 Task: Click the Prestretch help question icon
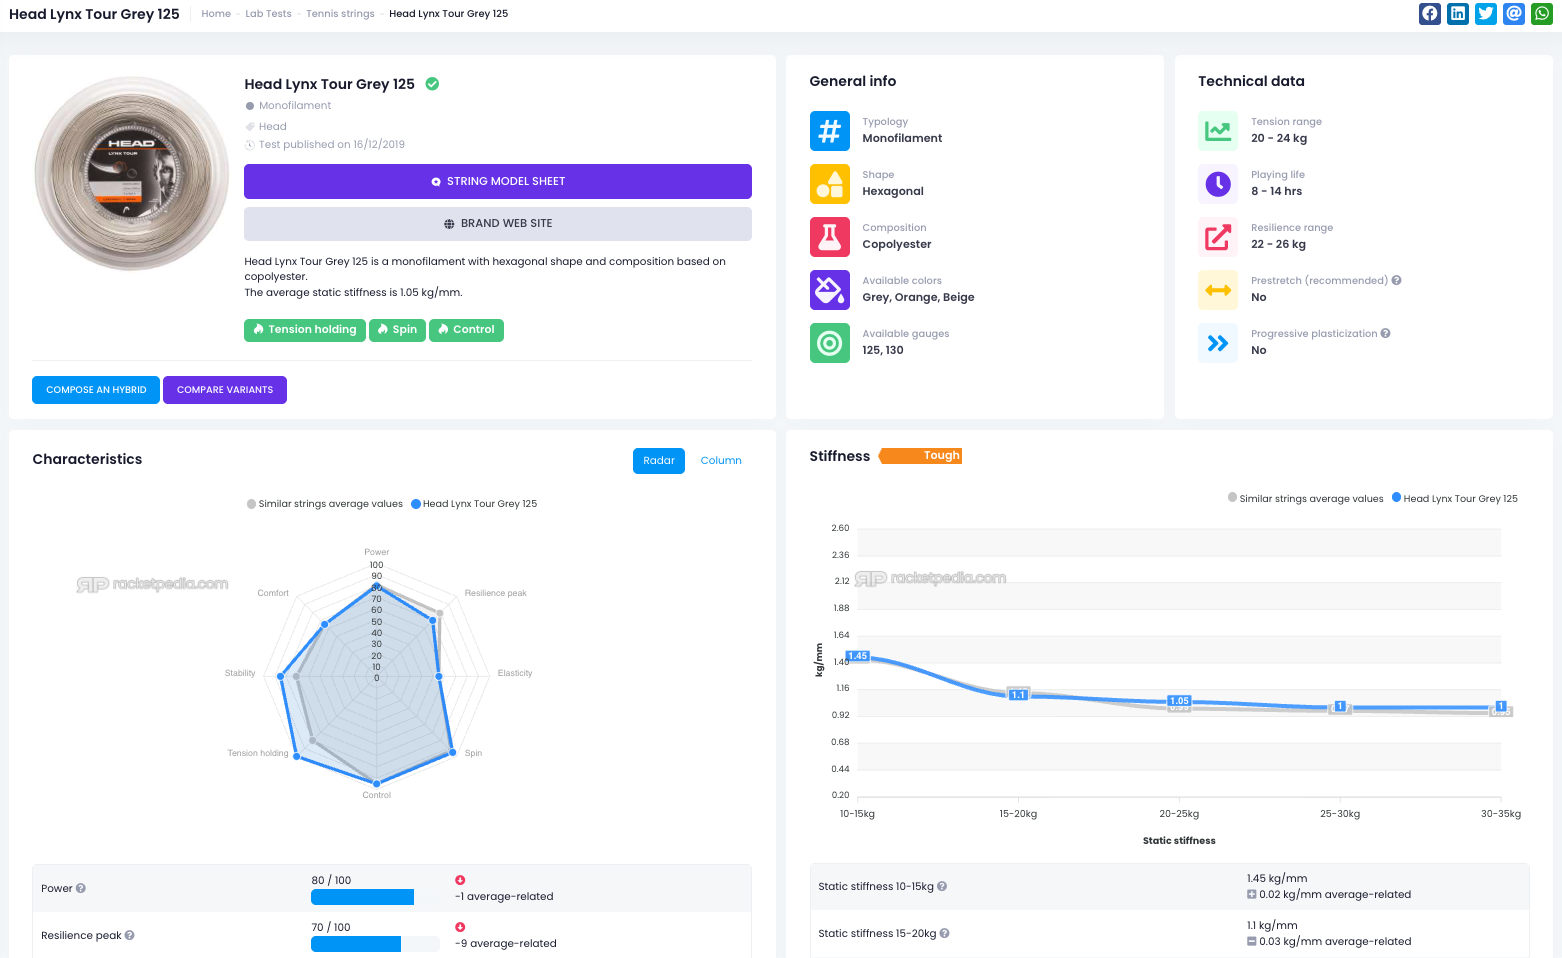coord(1396,281)
